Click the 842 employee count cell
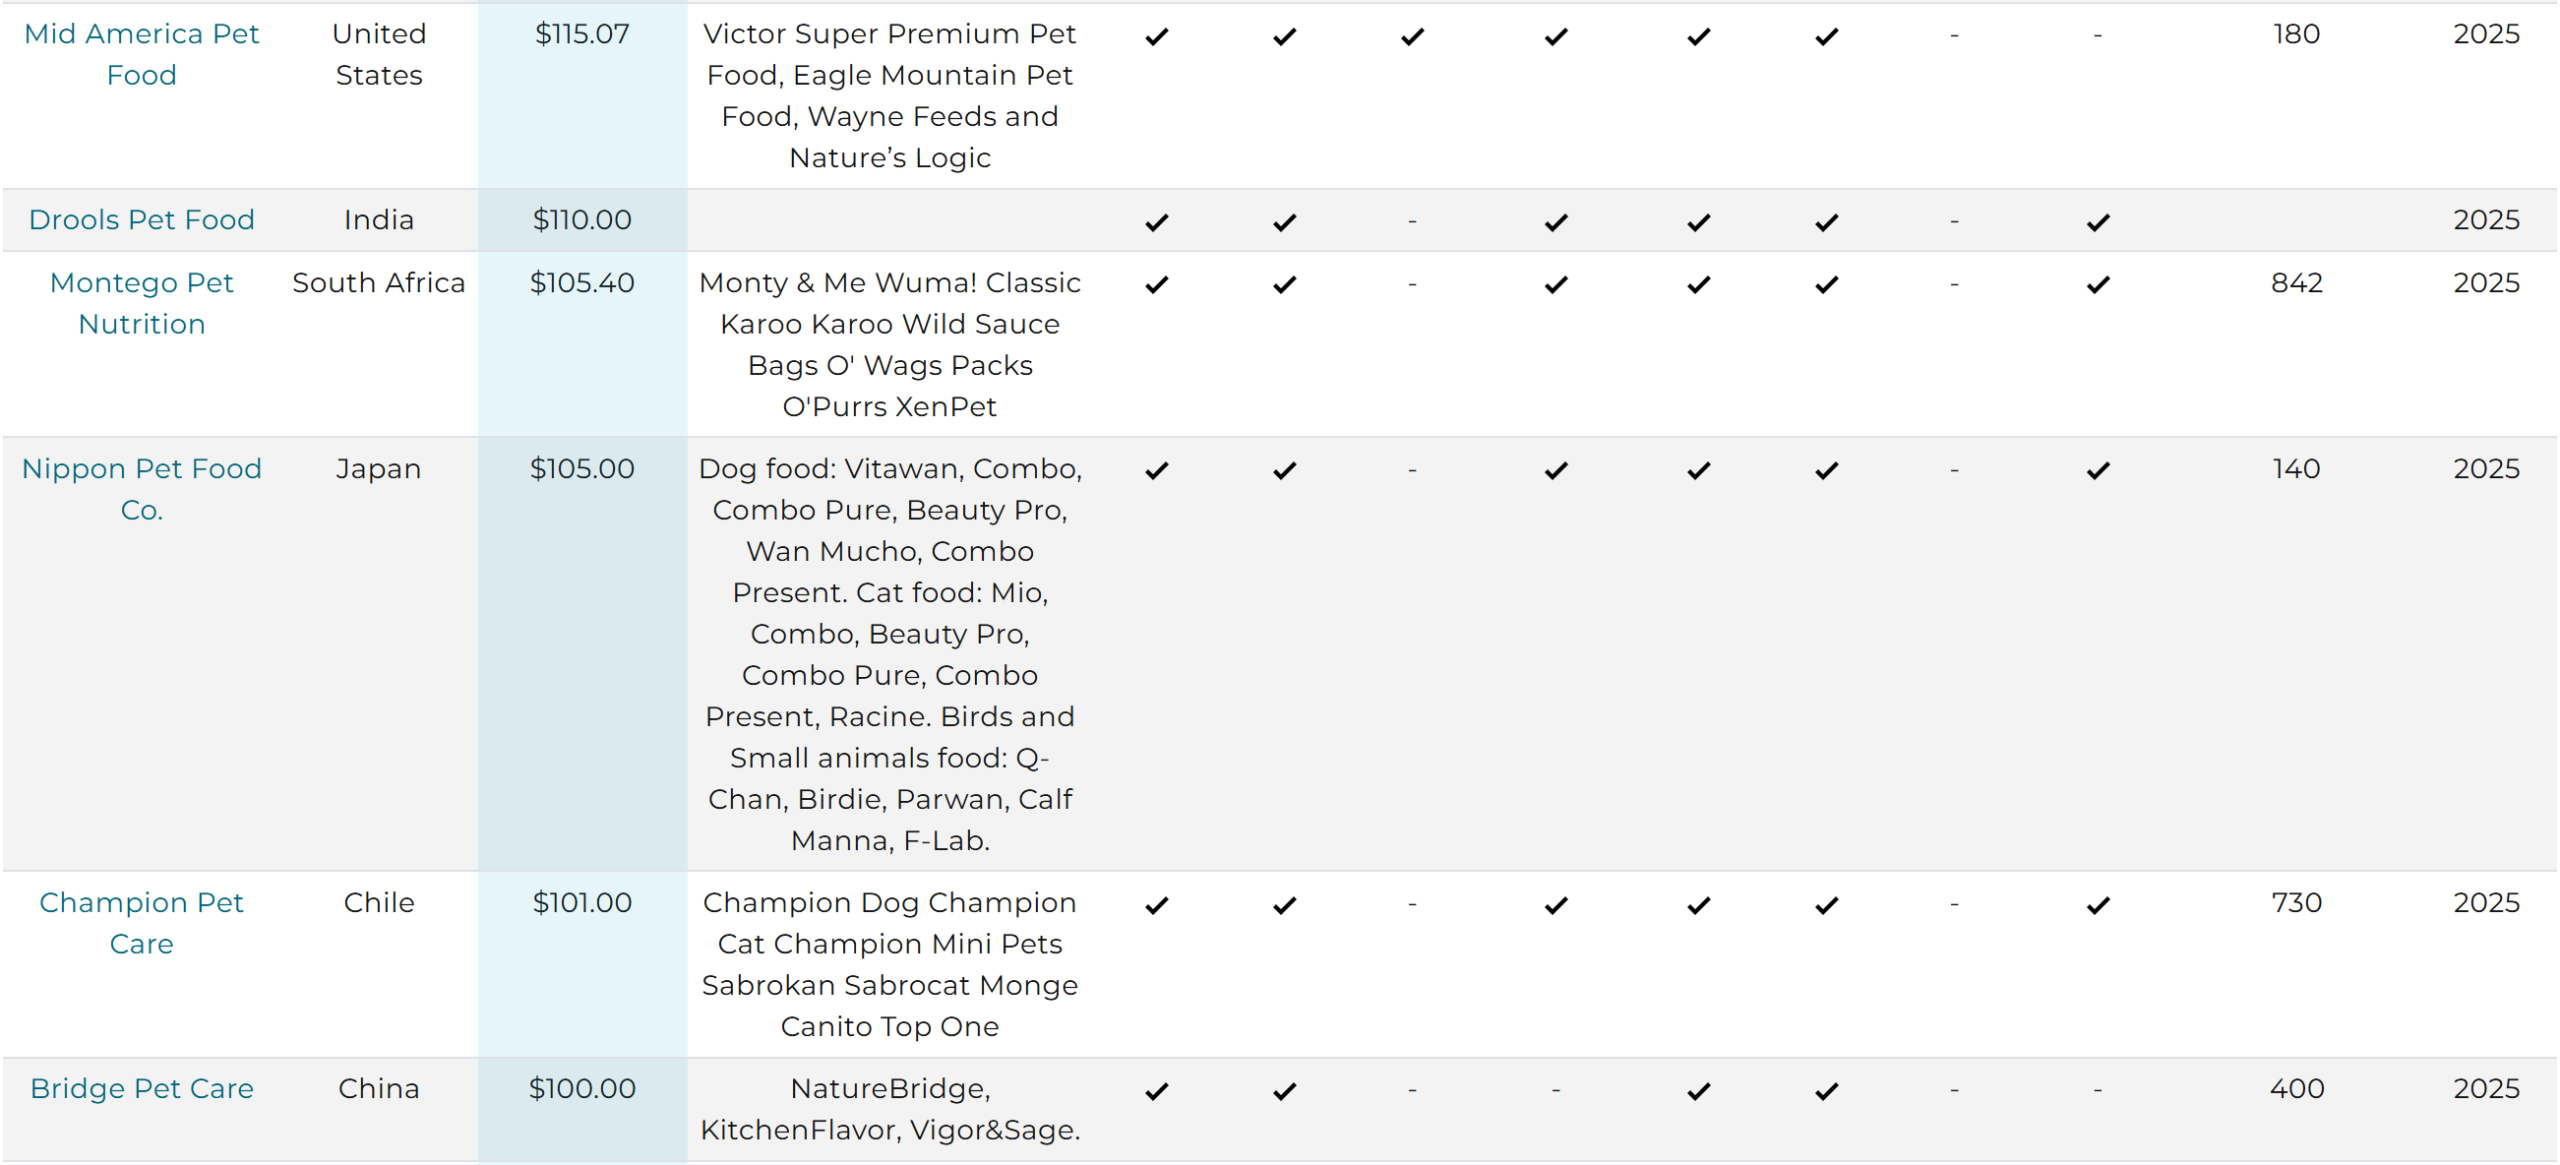The image size is (2560, 1165). pyautogui.click(x=2296, y=283)
